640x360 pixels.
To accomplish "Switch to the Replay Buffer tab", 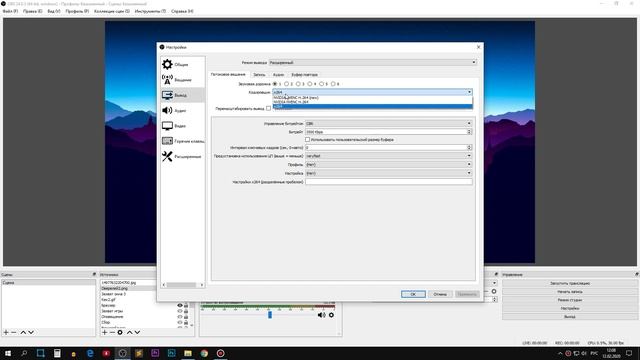I will 304,75.
